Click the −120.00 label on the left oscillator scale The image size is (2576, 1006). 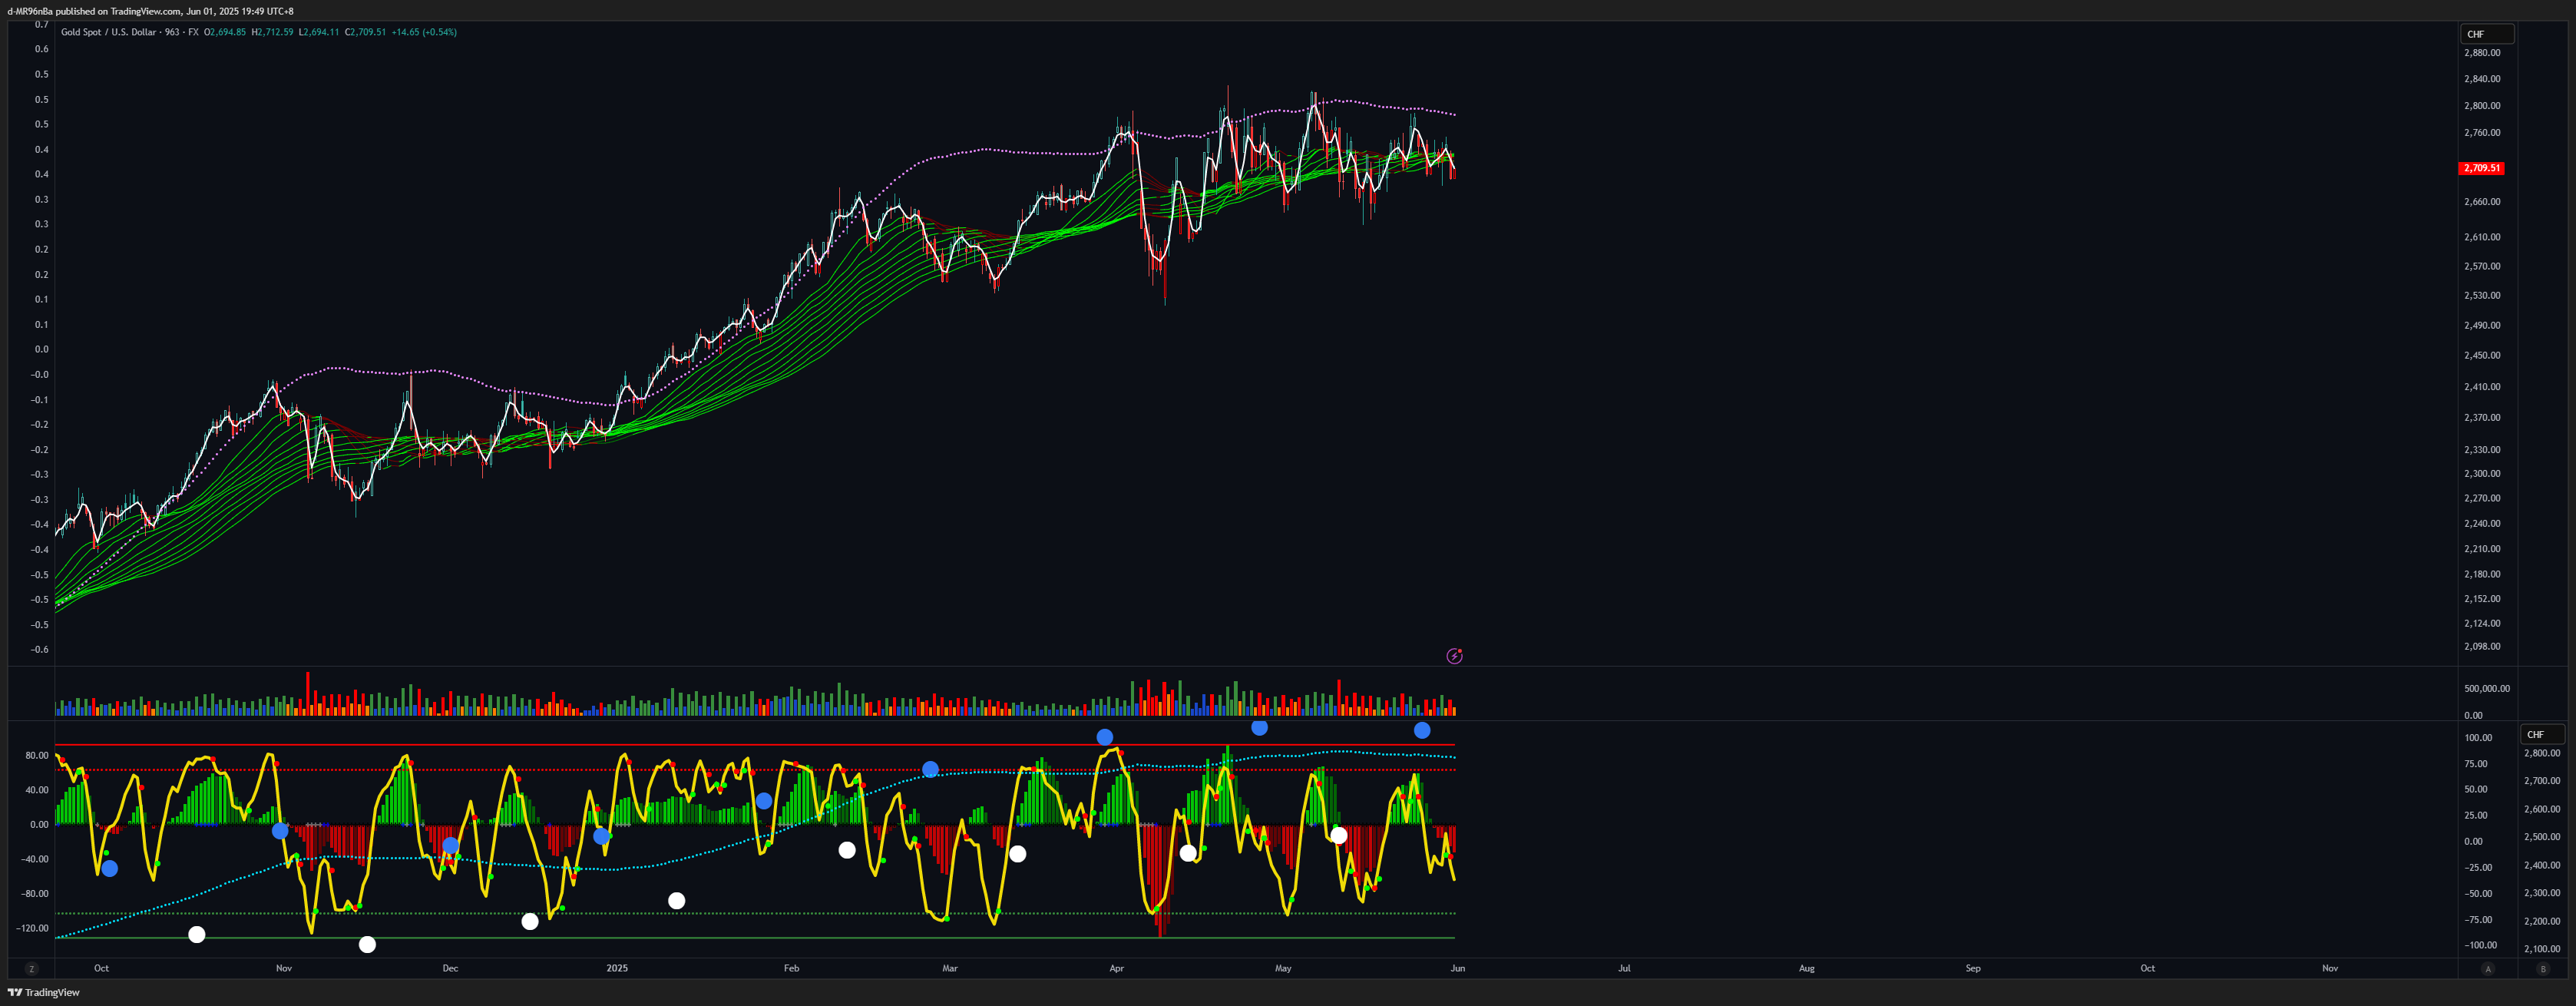point(33,928)
